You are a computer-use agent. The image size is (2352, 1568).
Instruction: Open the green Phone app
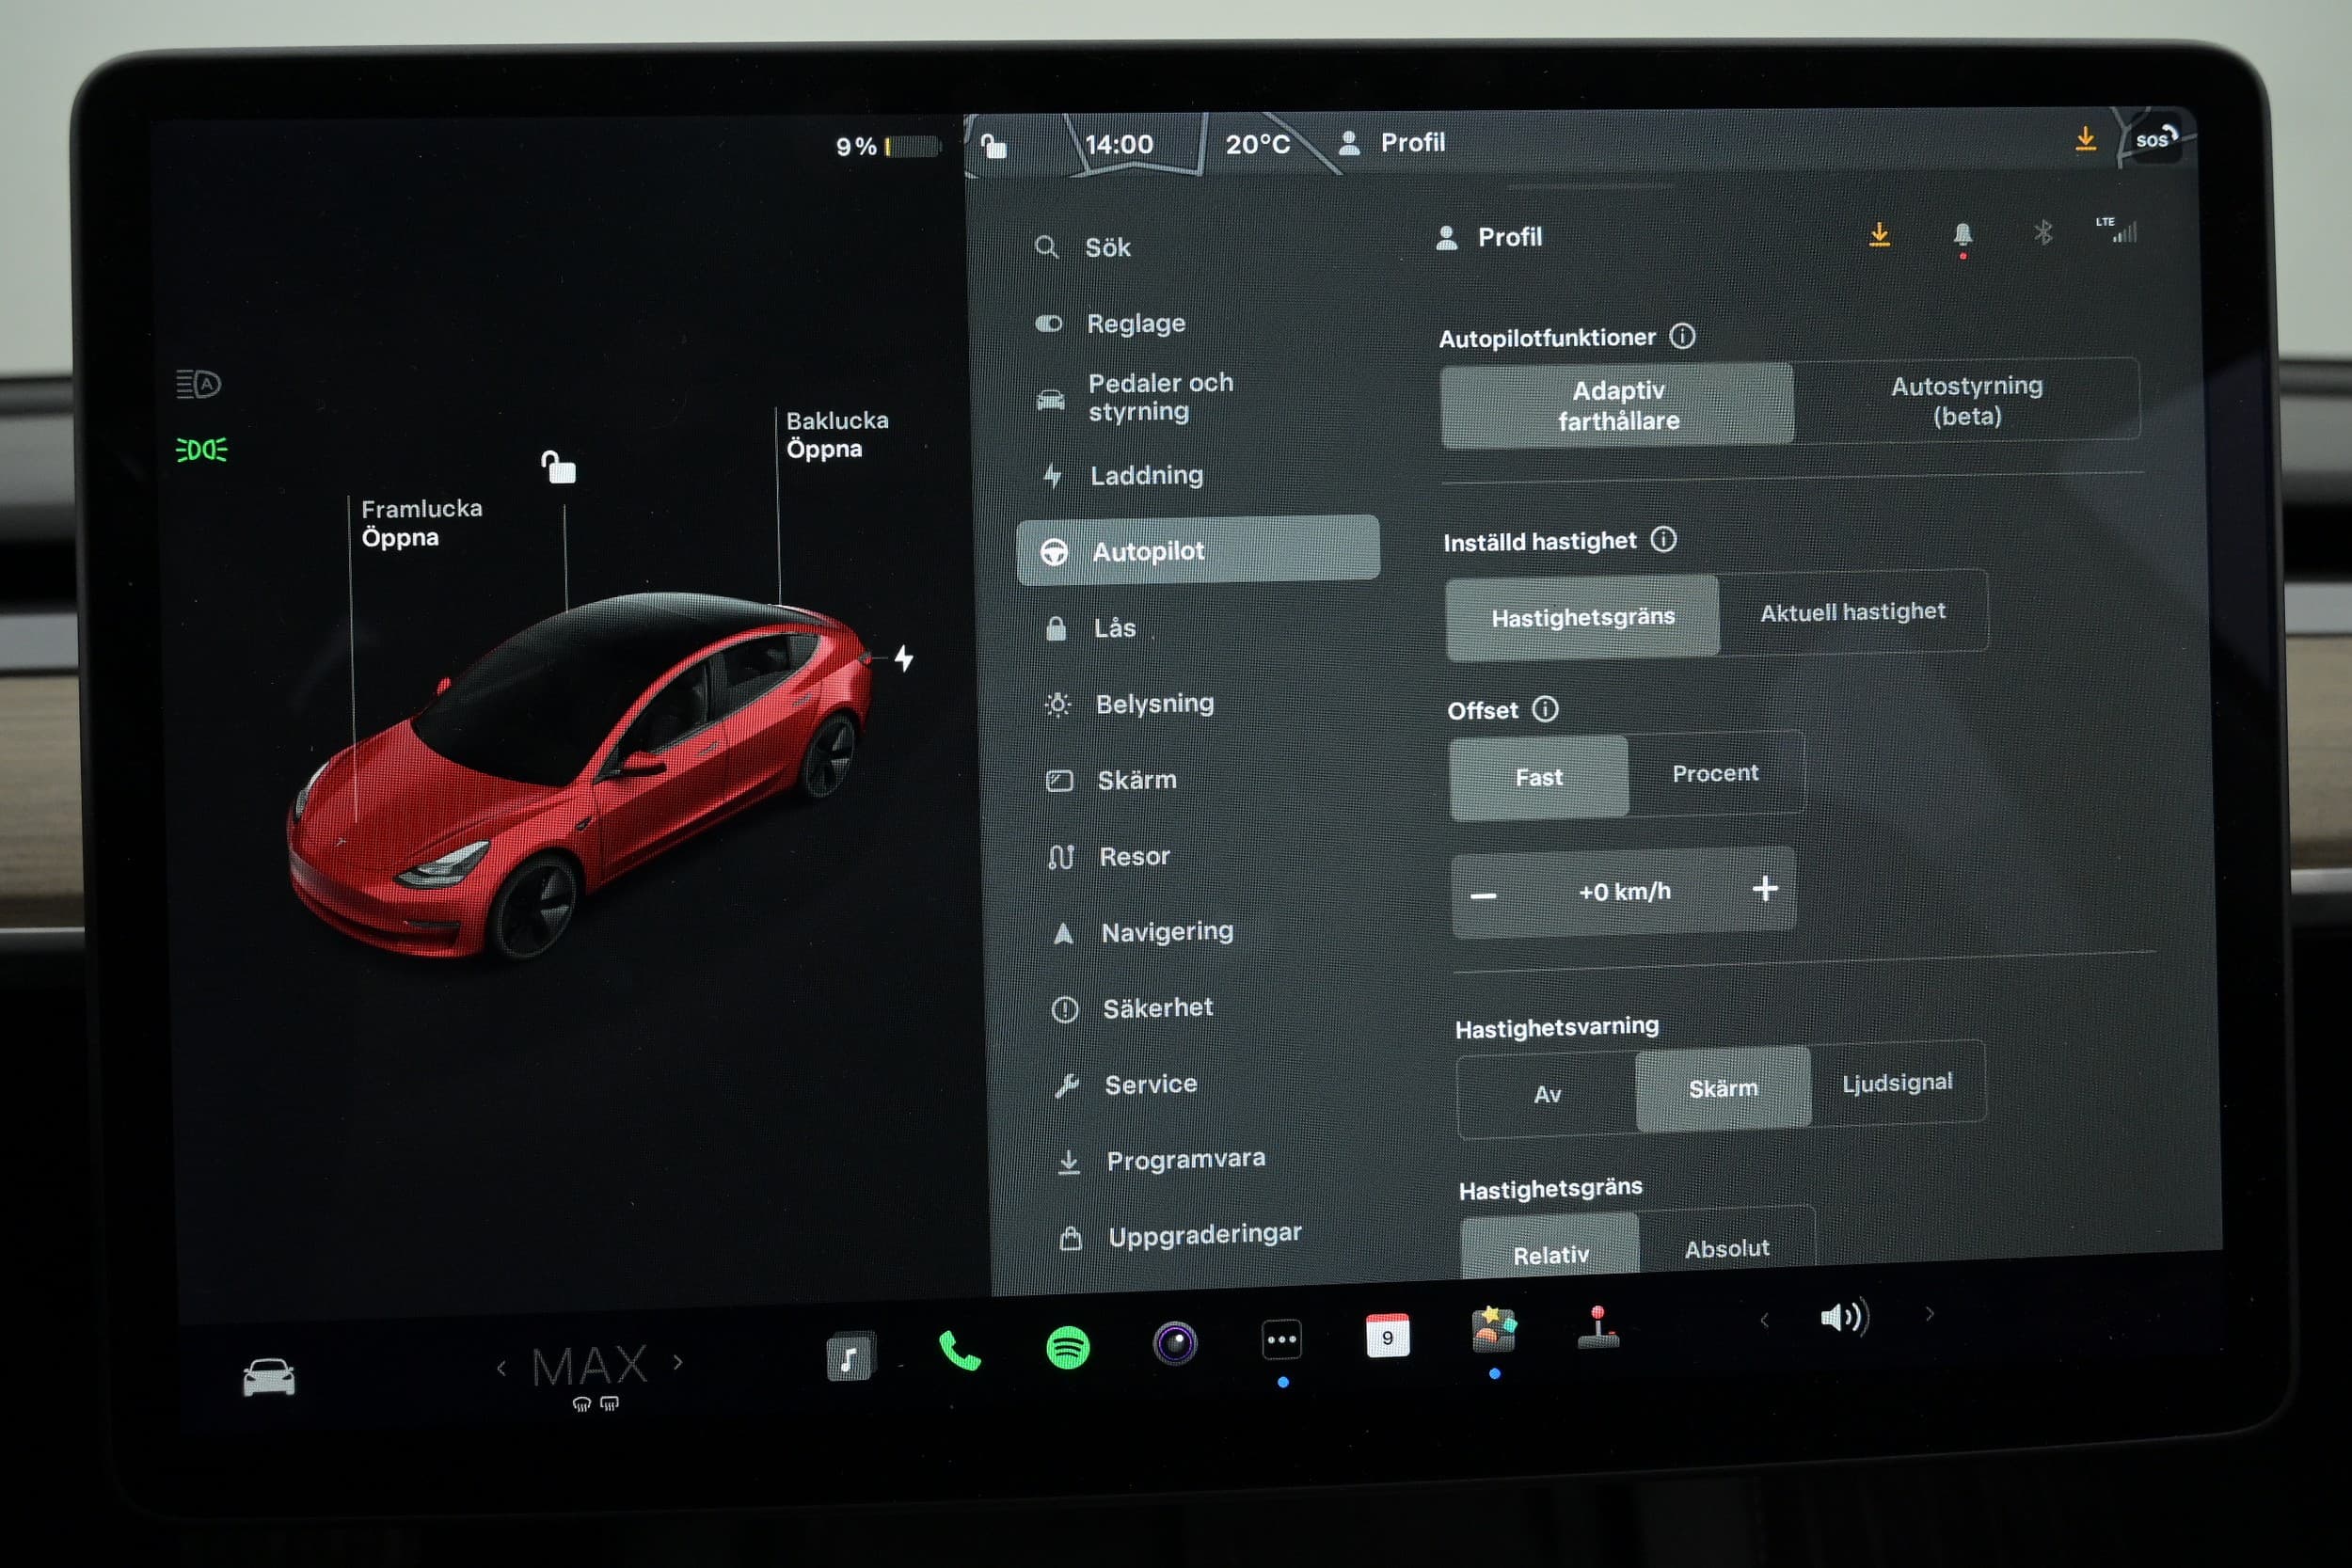point(959,1352)
